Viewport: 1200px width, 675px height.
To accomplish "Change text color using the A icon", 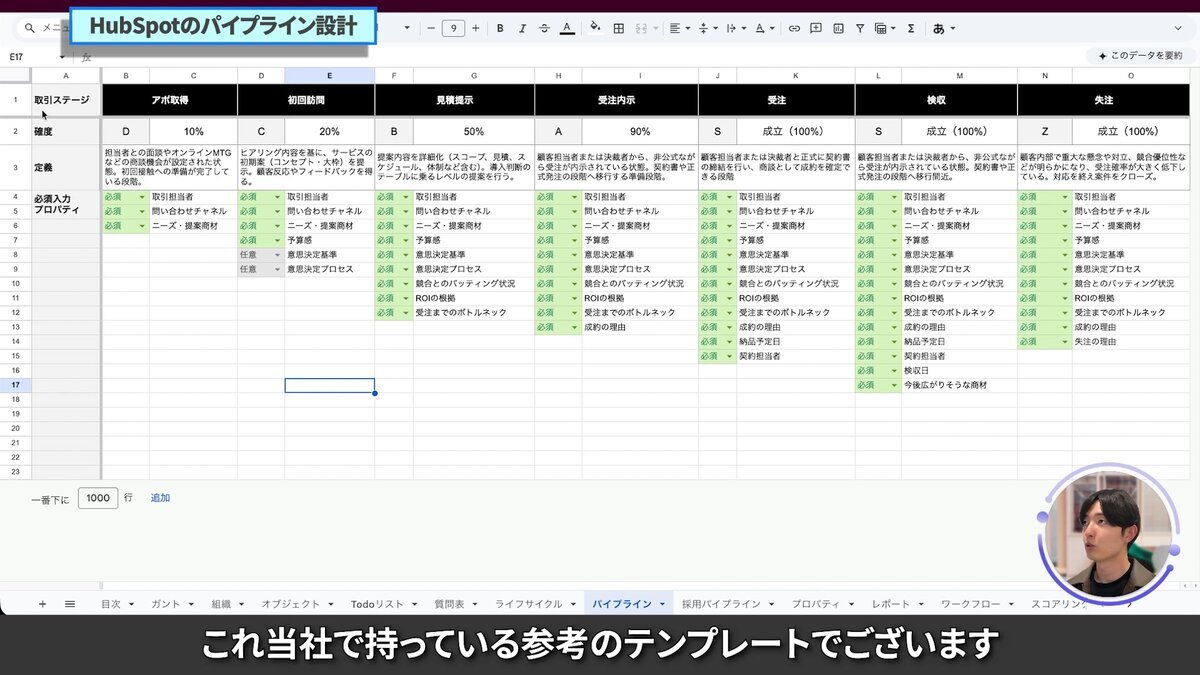I will coord(567,28).
